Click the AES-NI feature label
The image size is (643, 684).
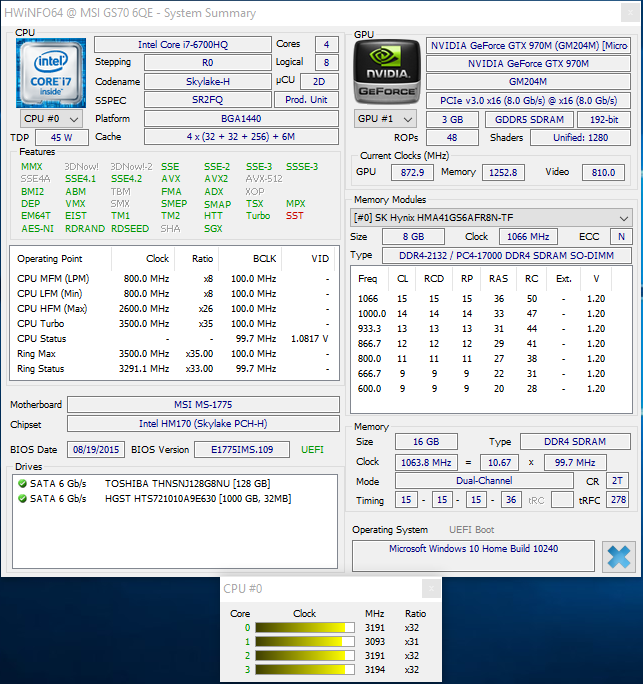pyautogui.click(x=38, y=229)
